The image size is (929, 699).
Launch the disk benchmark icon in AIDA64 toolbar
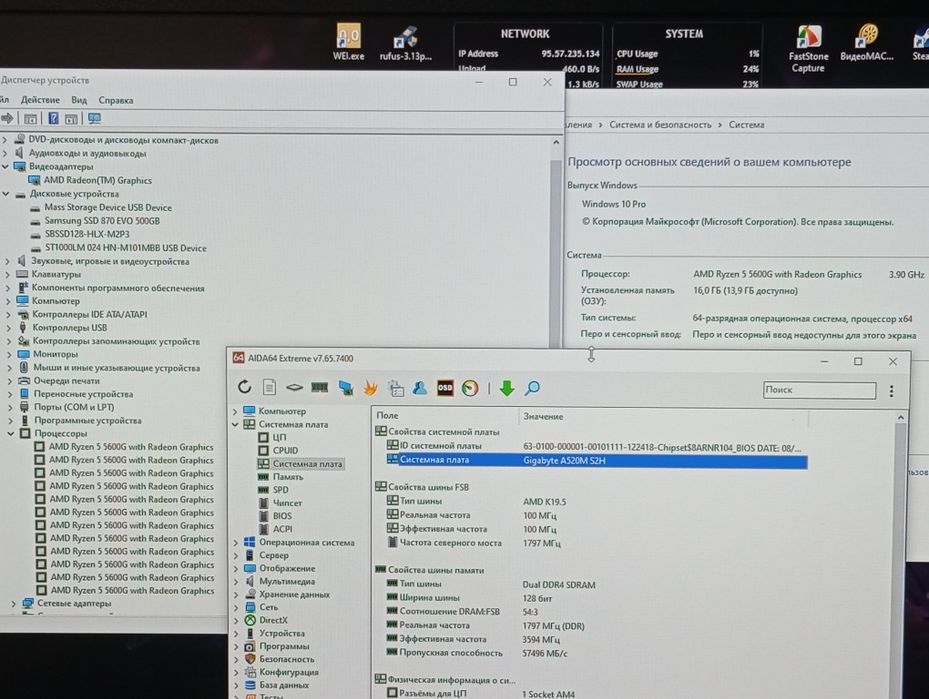294,387
